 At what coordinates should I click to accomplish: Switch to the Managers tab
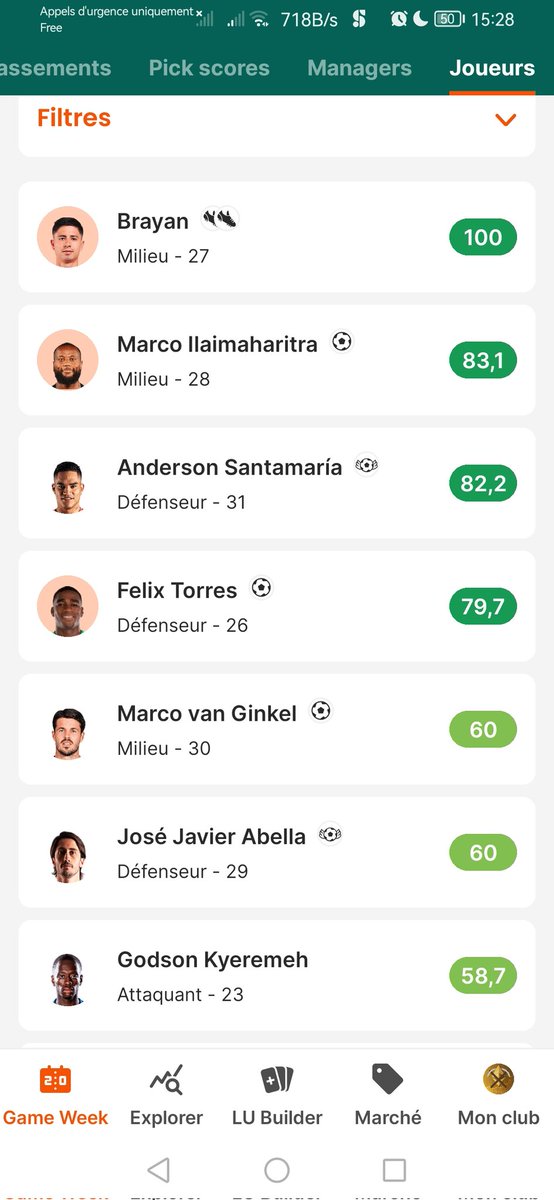pyautogui.click(x=359, y=68)
